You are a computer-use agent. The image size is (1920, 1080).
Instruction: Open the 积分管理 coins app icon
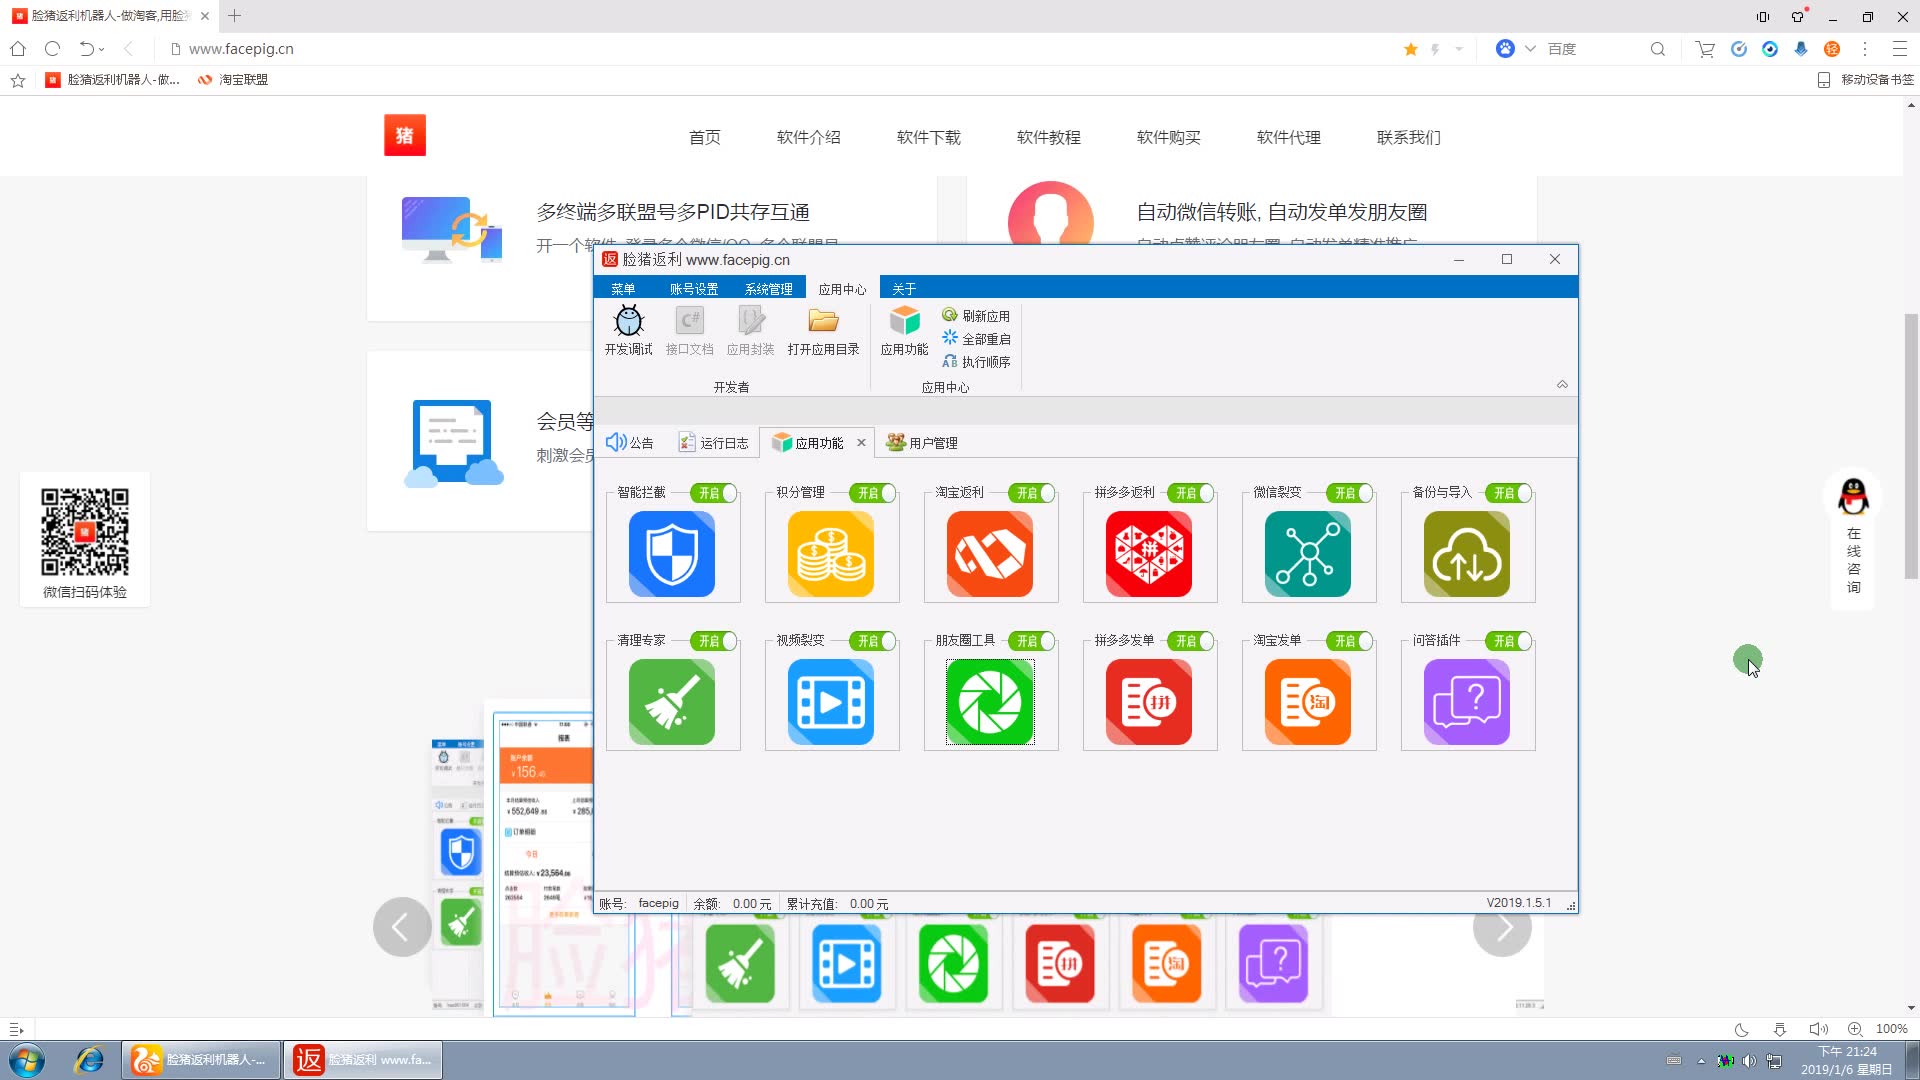830,554
